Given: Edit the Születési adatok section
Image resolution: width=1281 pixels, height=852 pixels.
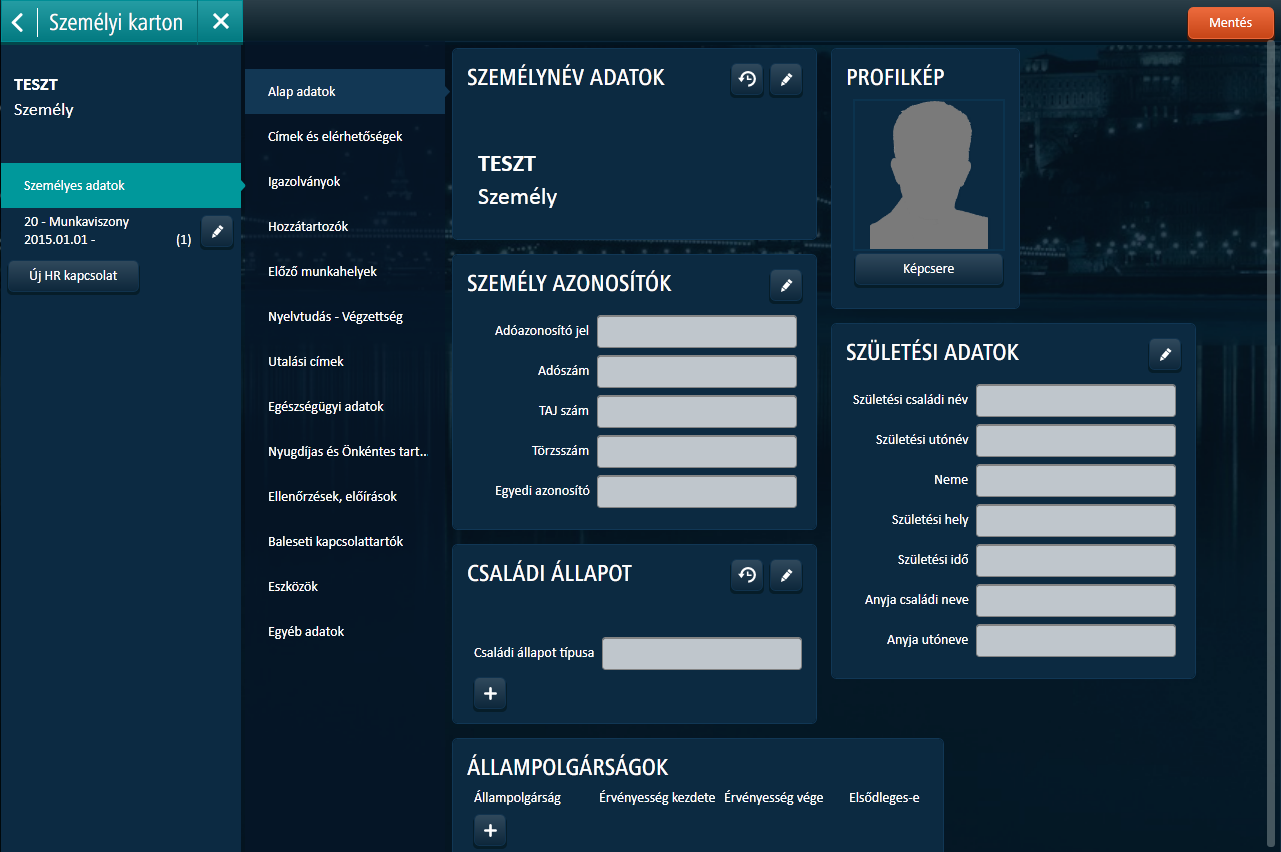Looking at the screenshot, I should pos(1165,354).
